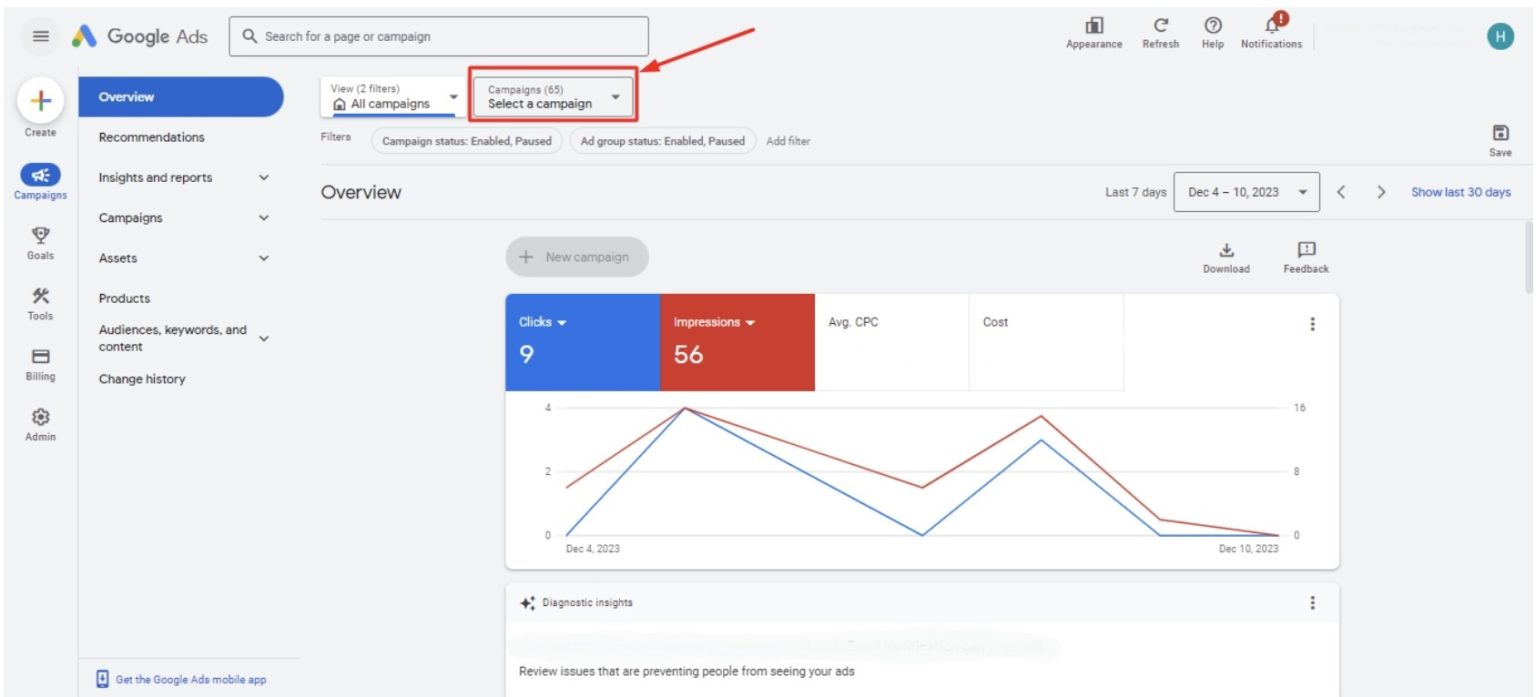This screenshot has width=1536, height=697.
Task: Open Notifications via the bell icon
Action: click(1270, 27)
